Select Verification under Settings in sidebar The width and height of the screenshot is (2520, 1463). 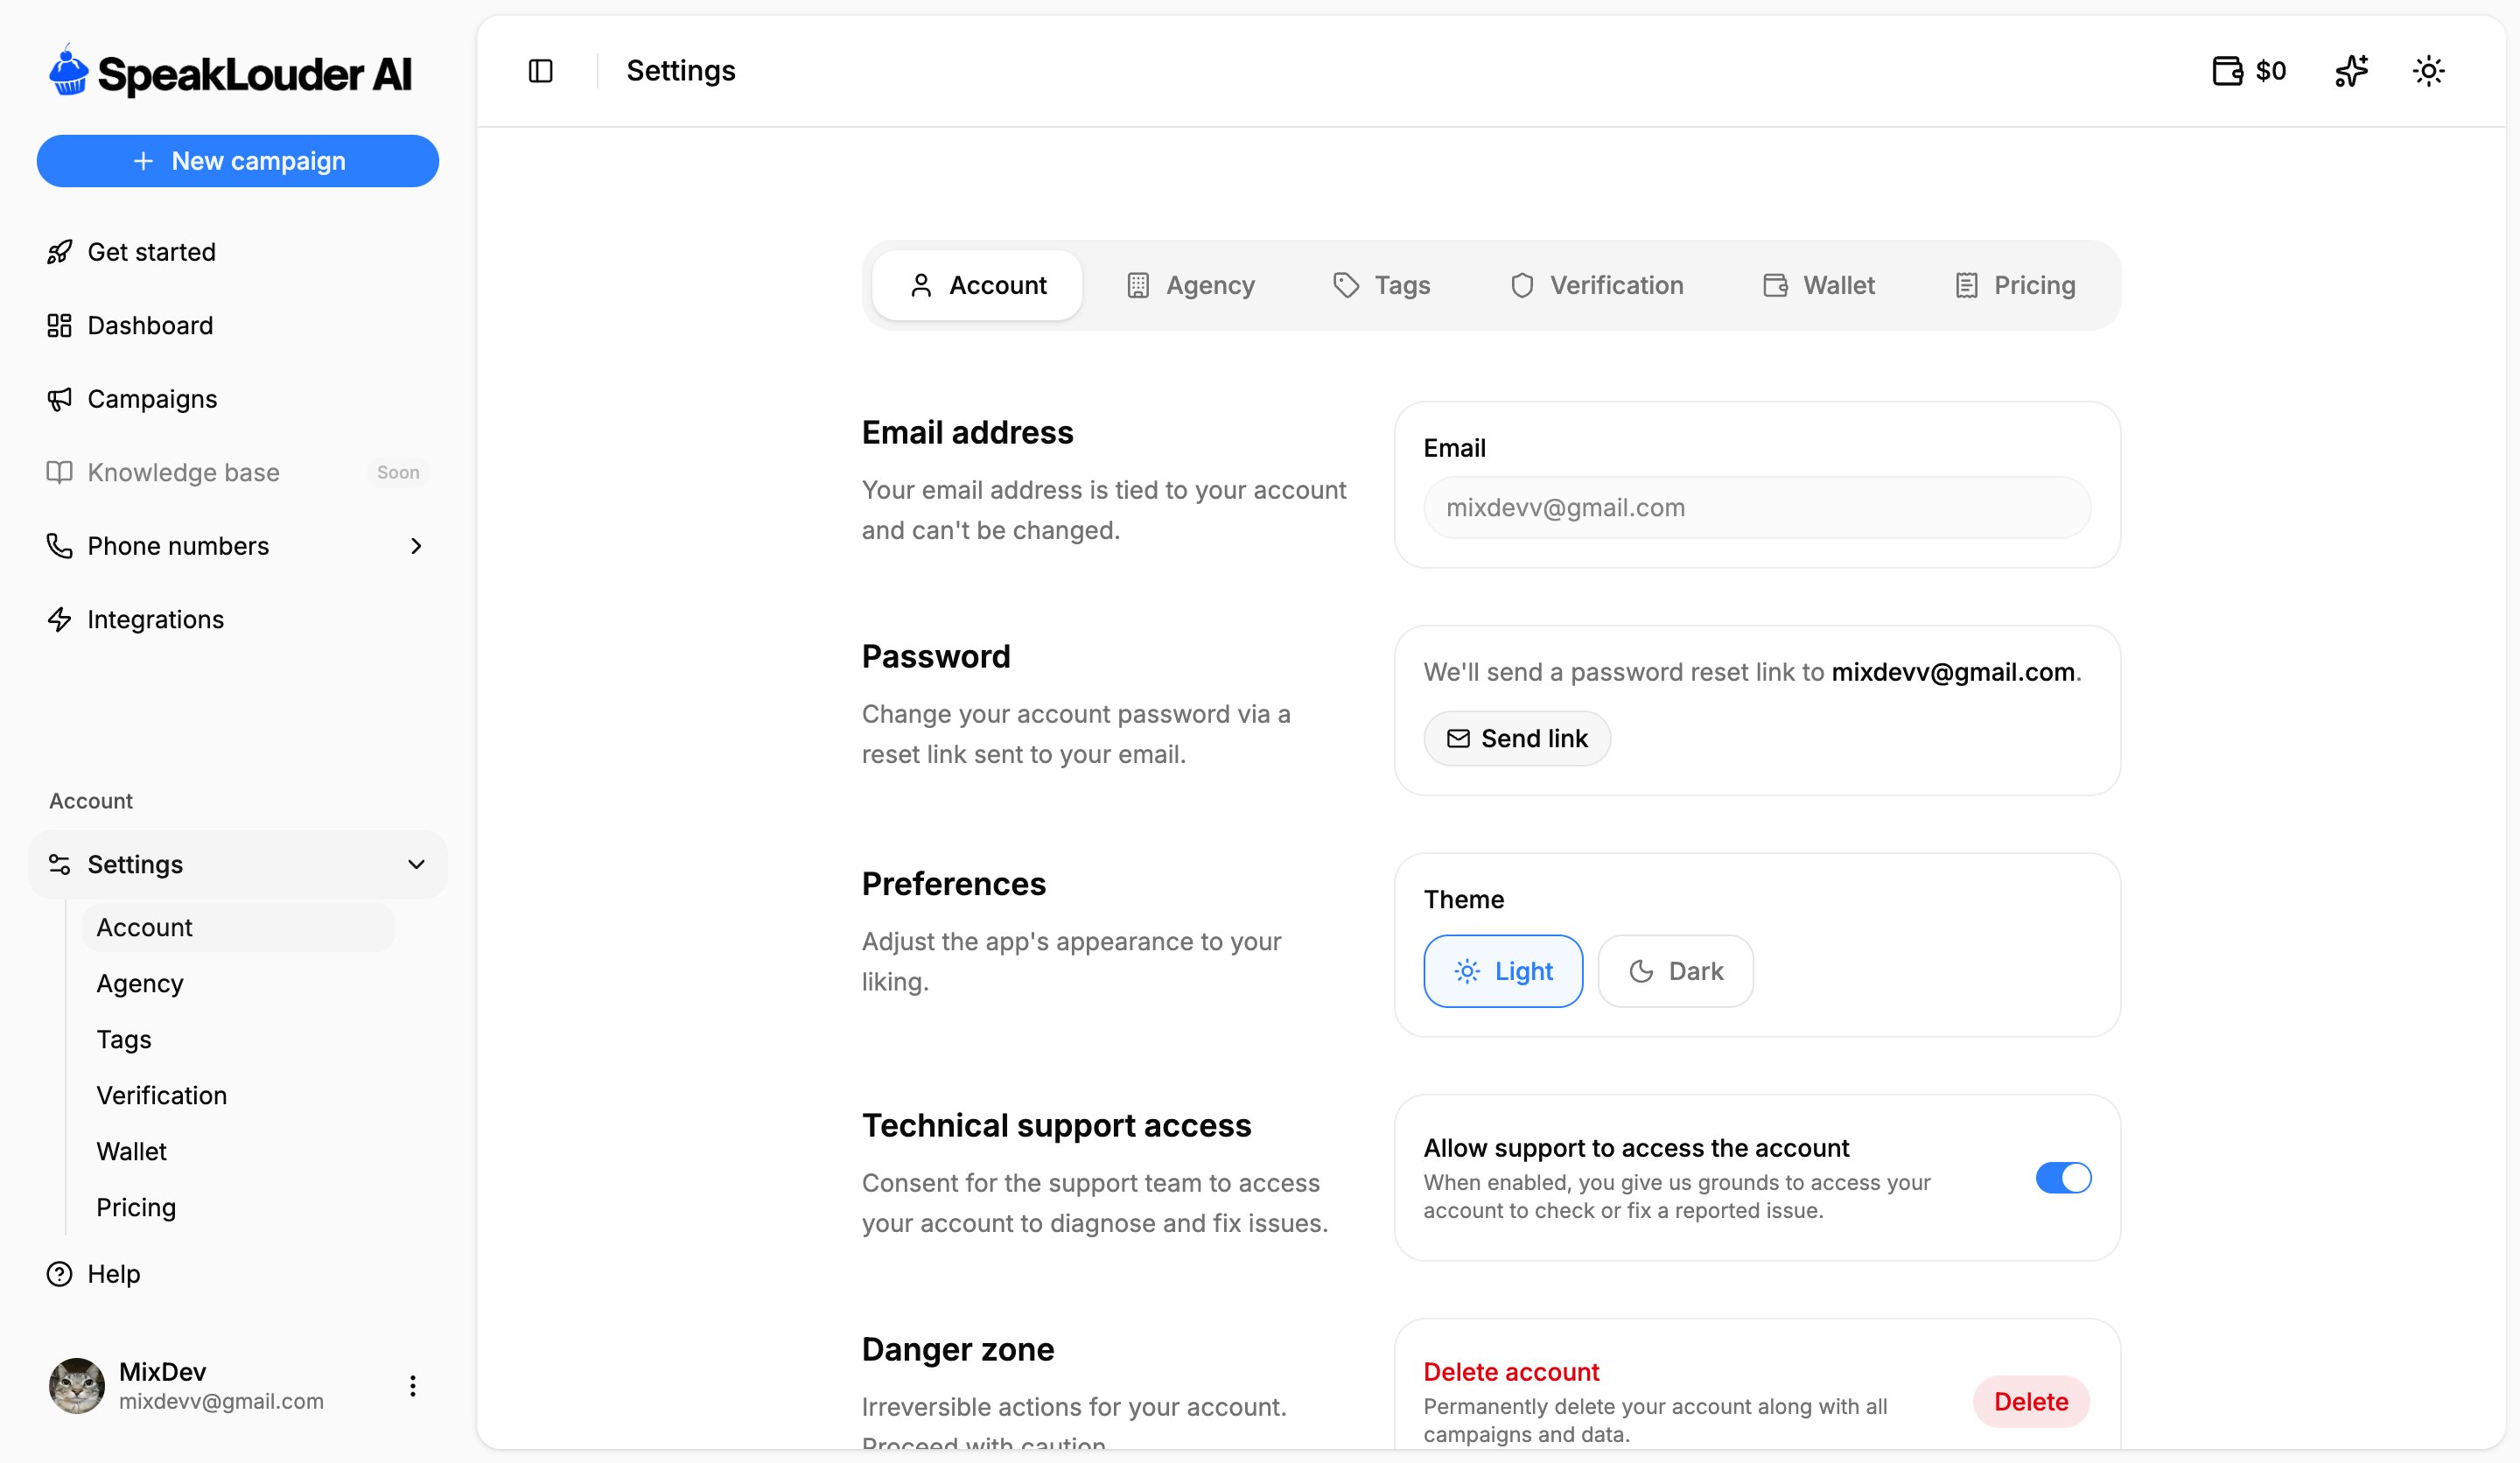[x=238, y=1095]
